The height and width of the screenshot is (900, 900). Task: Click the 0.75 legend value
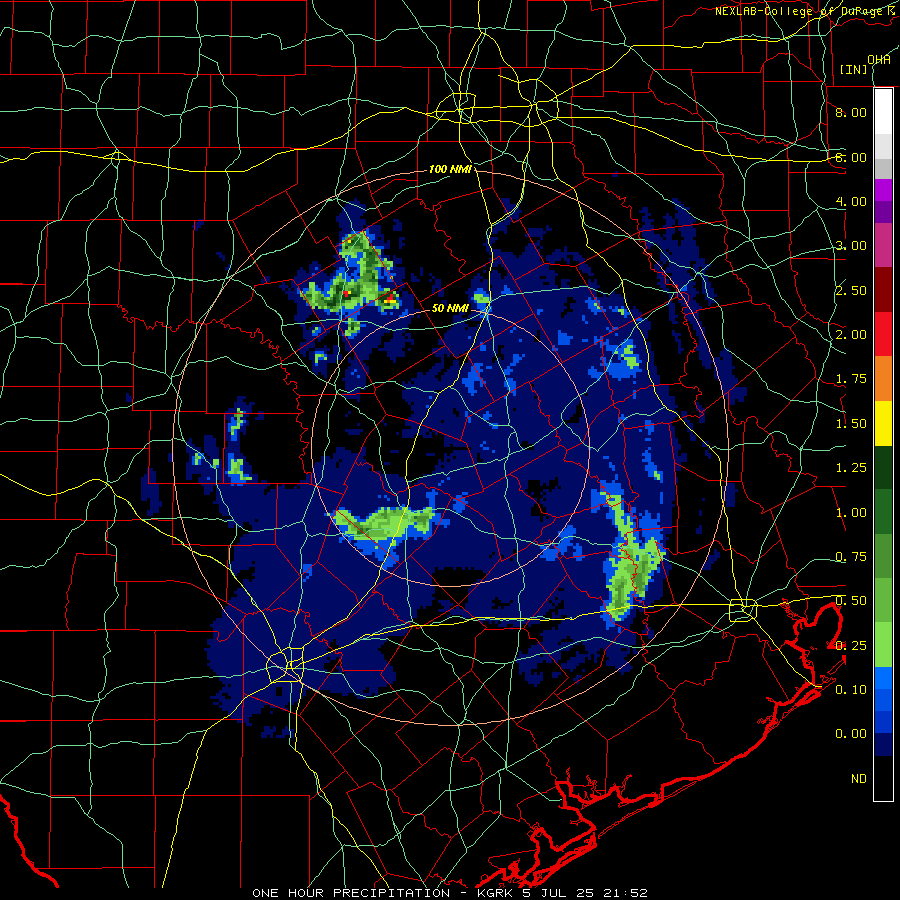coord(851,557)
